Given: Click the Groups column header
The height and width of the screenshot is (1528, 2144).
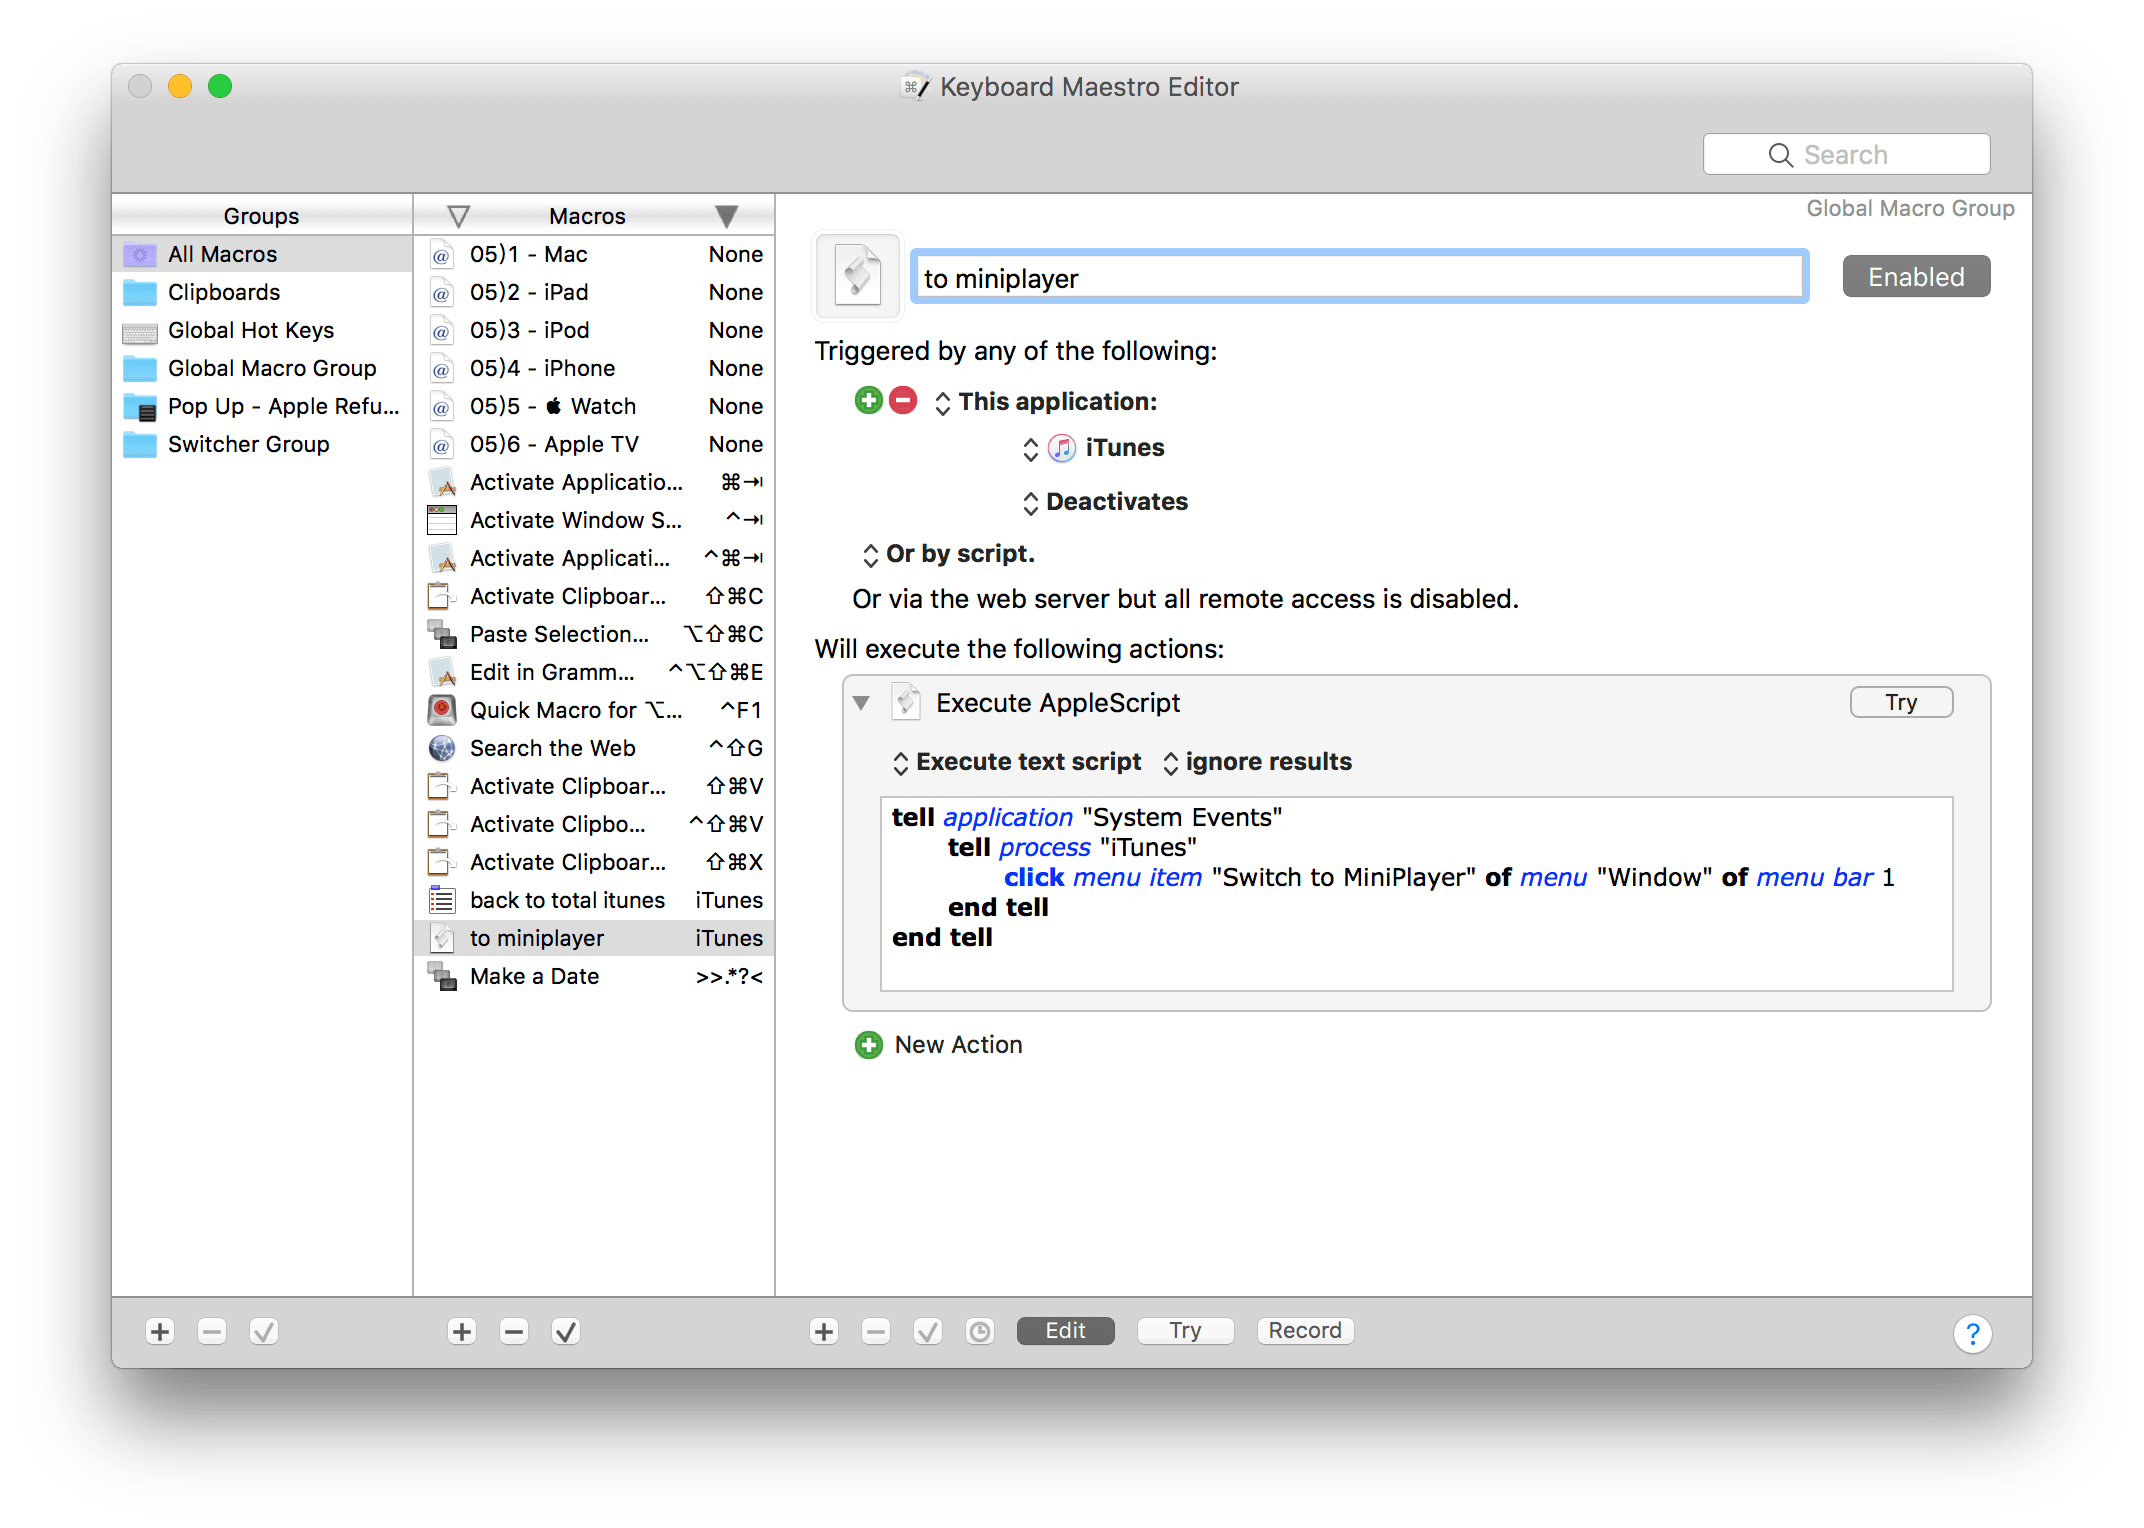Looking at the screenshot, I should click(262, 216).
